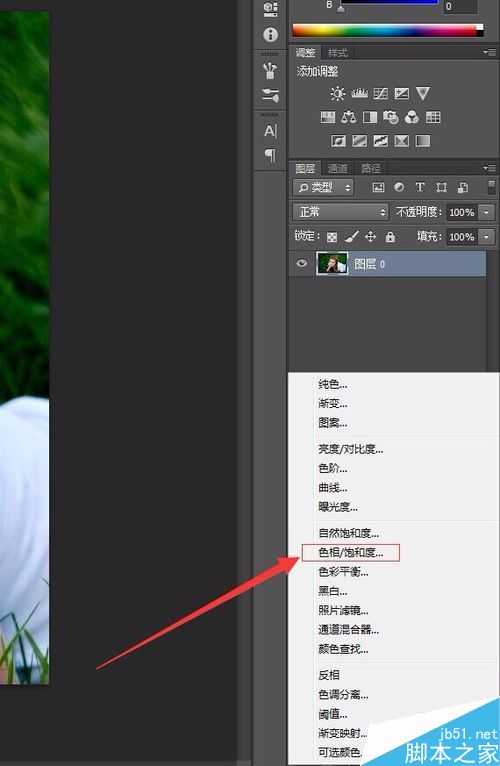This screenshot has height=766, width=500.
Task: Choose 自然饱和度... menu entry
Action: [x=348, y=533]
